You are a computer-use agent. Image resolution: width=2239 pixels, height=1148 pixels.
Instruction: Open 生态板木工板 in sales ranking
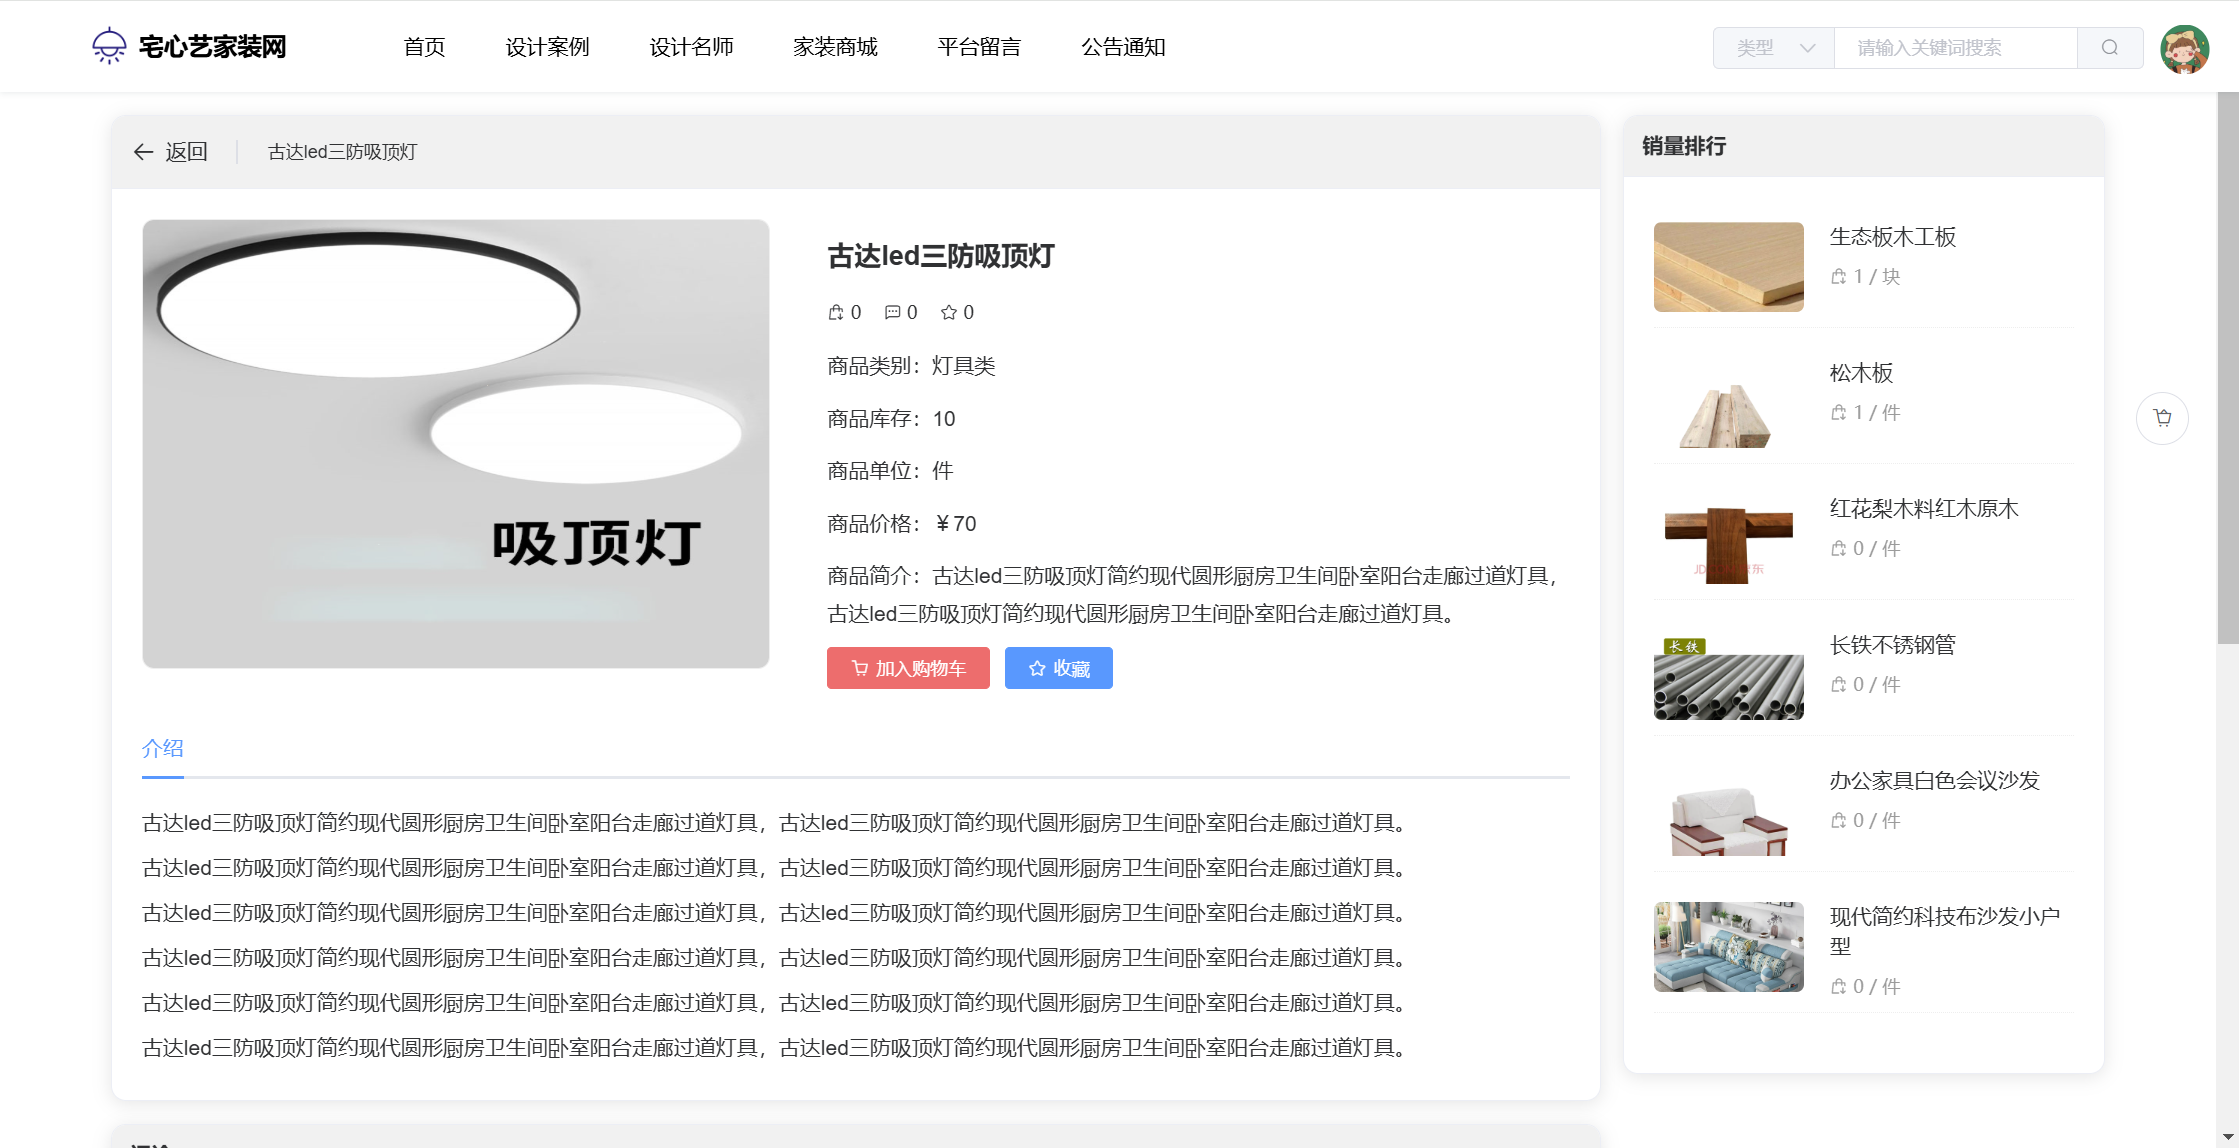pyautogui.click(x=1892, y=237)
